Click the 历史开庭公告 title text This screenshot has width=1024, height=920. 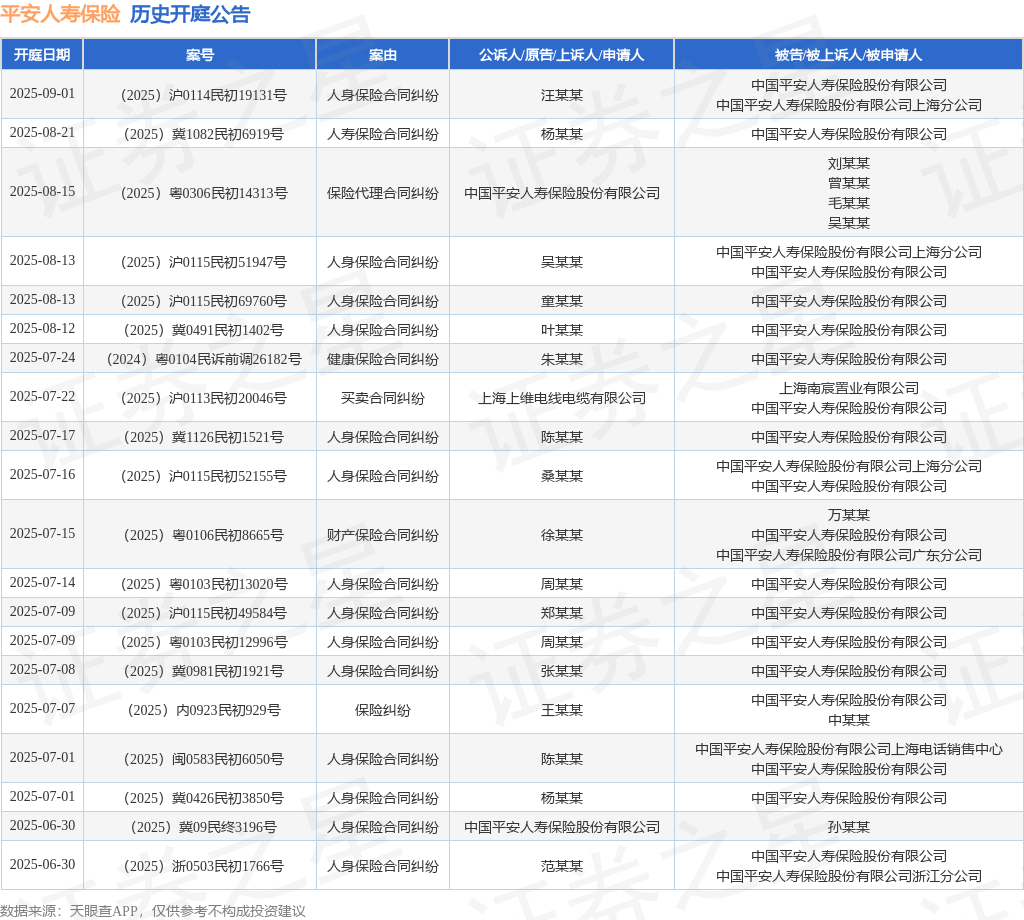pos(190,14)
